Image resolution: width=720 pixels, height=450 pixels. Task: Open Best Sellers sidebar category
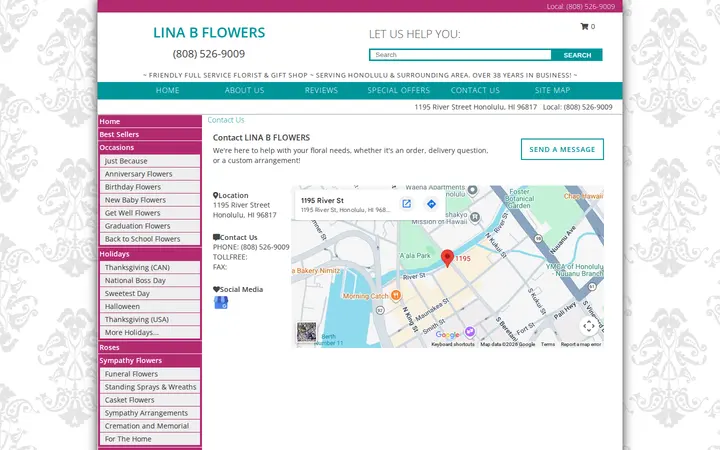coord(150,134)
